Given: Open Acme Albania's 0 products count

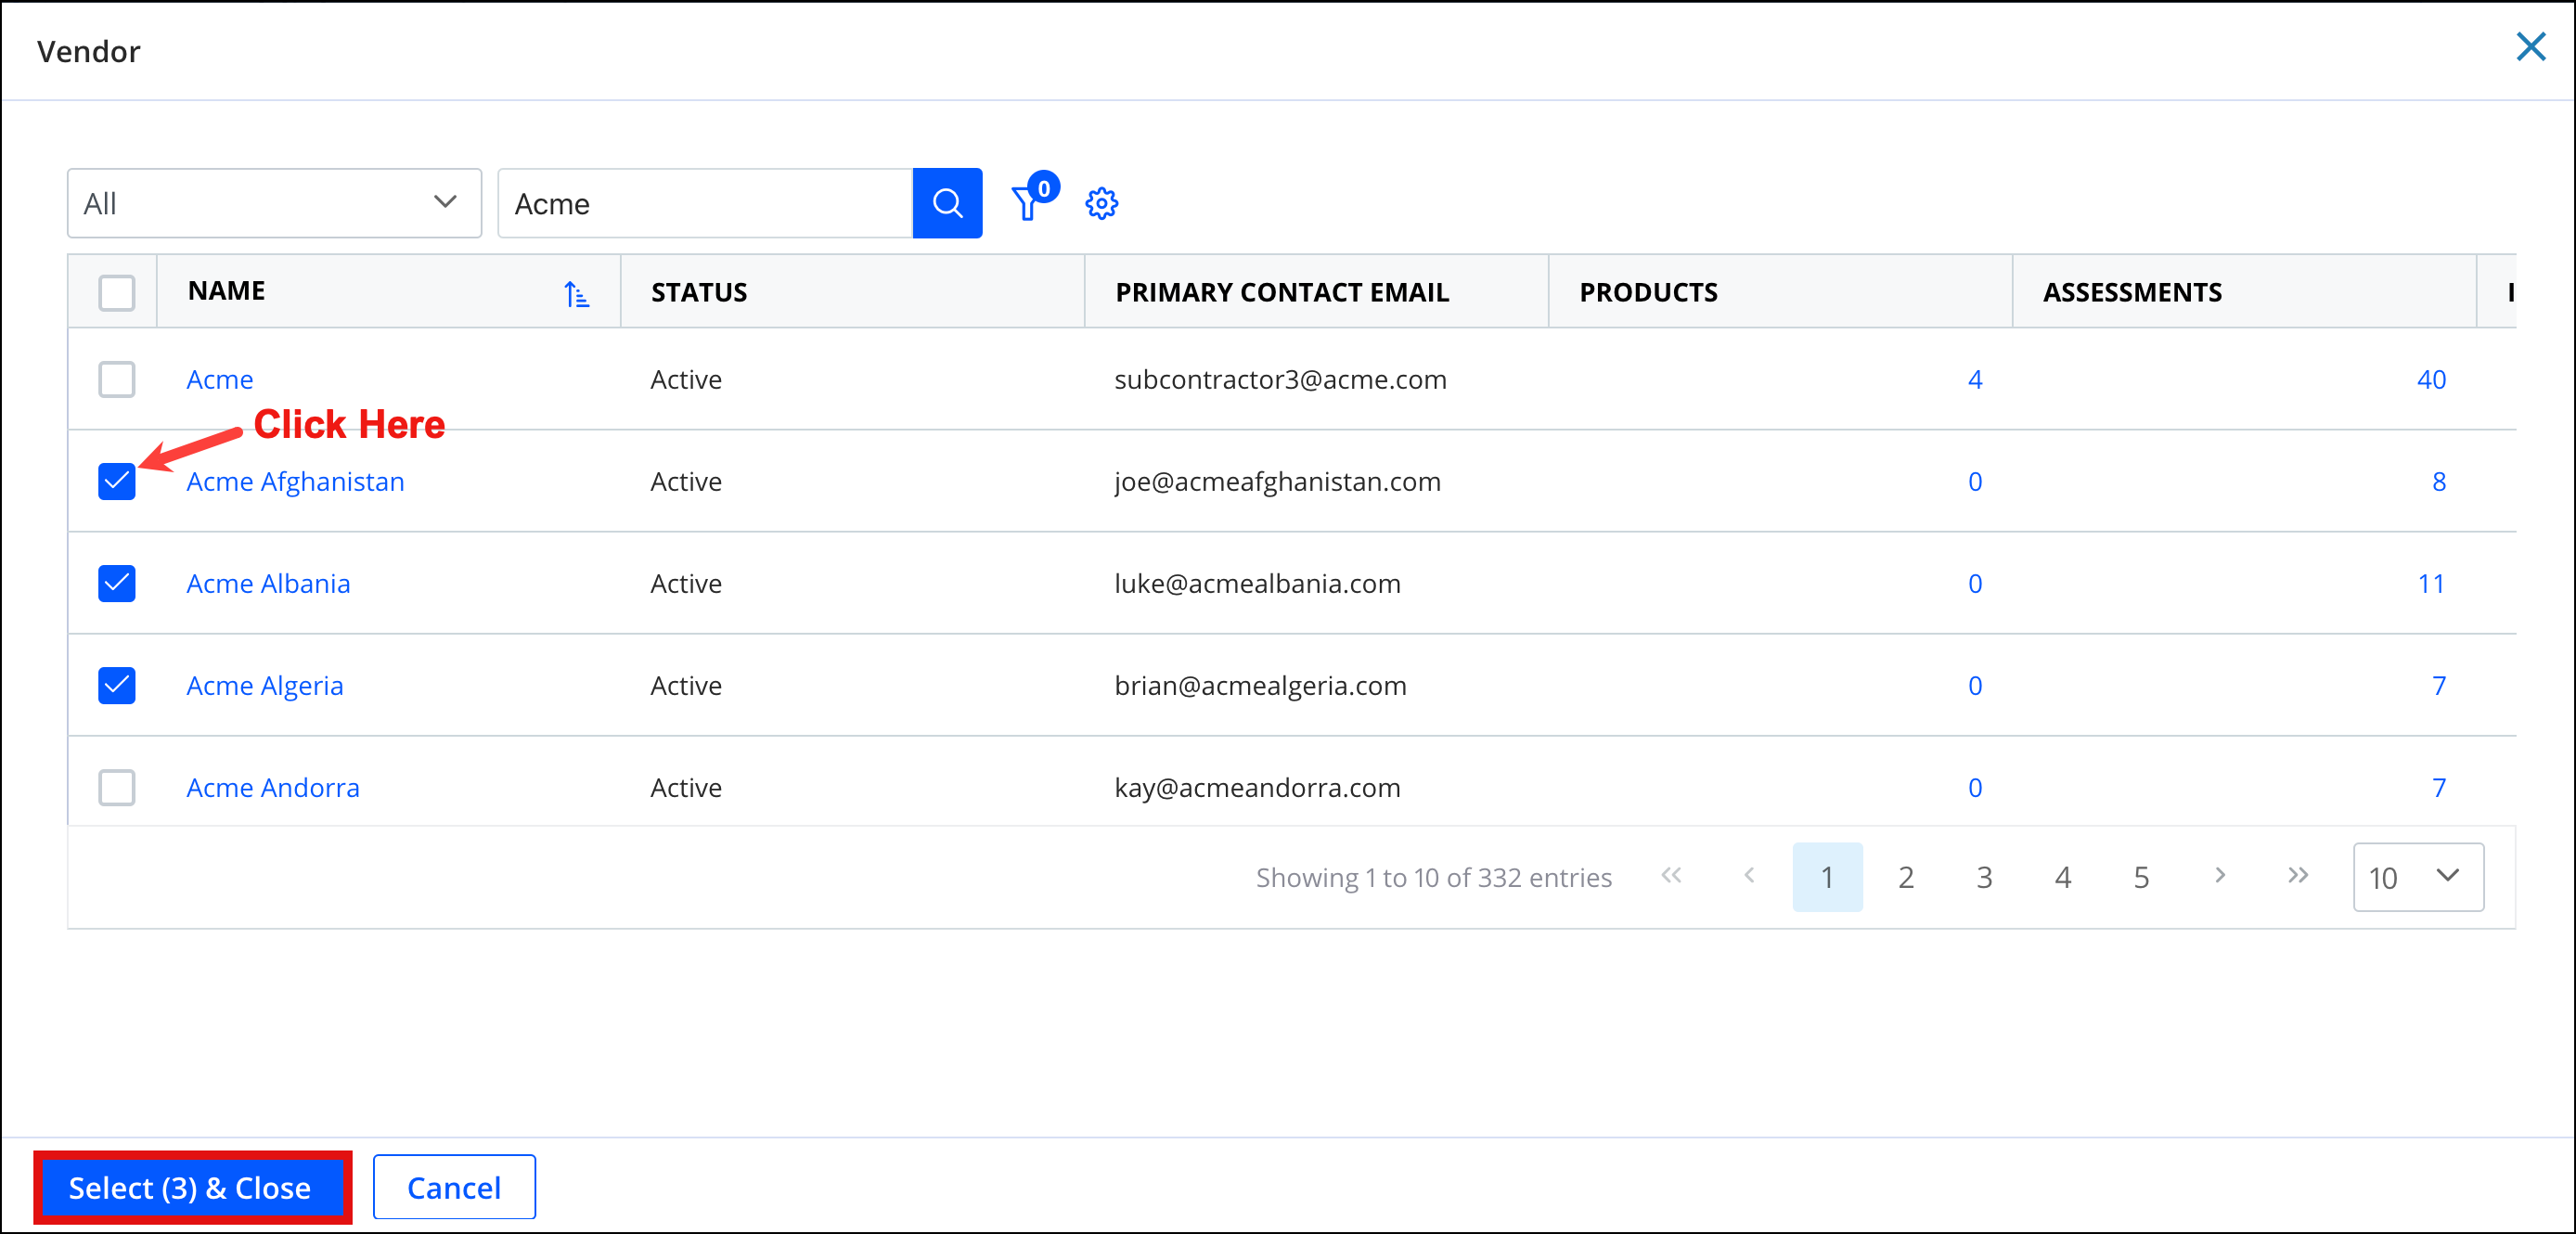Looking at the screenshot, I should click(1975, 583).
